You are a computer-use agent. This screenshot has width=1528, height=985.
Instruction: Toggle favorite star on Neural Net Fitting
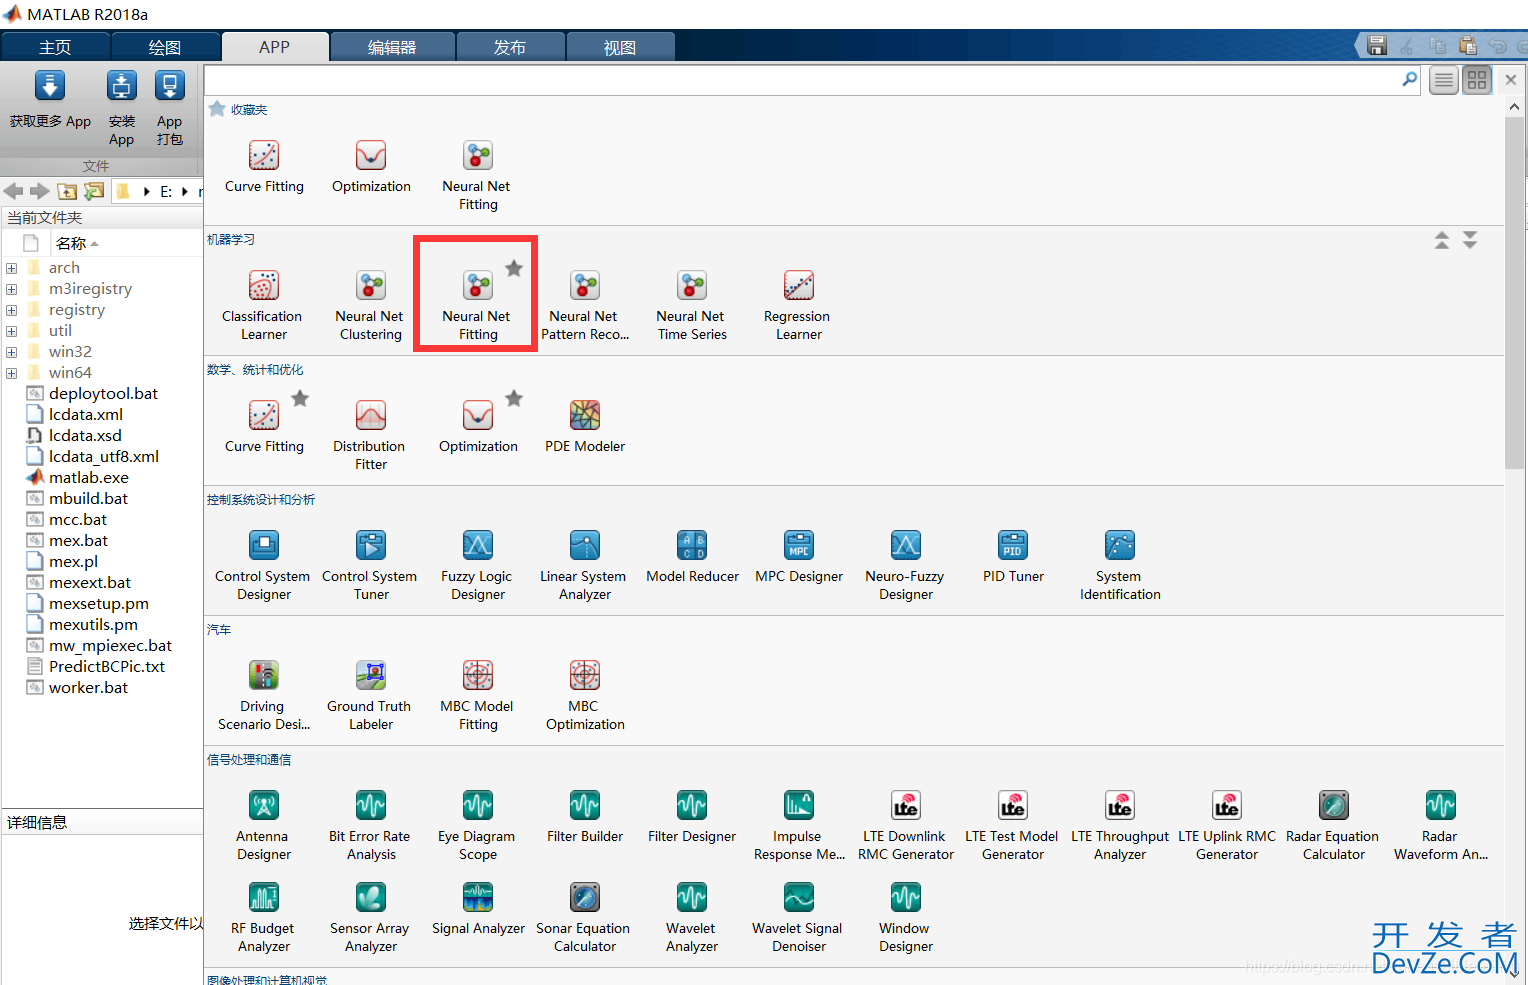tap(514, 268)
